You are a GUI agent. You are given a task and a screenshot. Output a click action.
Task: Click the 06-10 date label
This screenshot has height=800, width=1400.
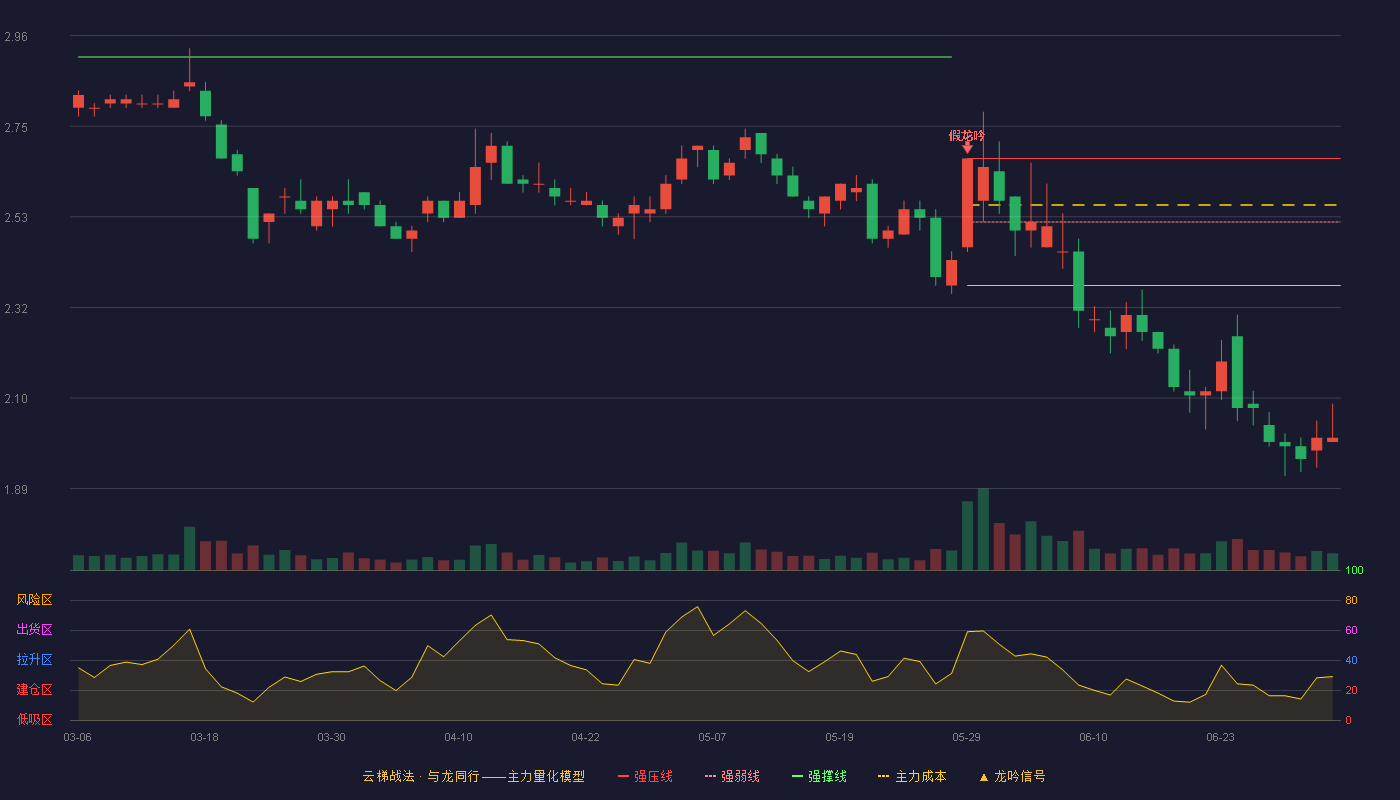(x=1093, y=737)
